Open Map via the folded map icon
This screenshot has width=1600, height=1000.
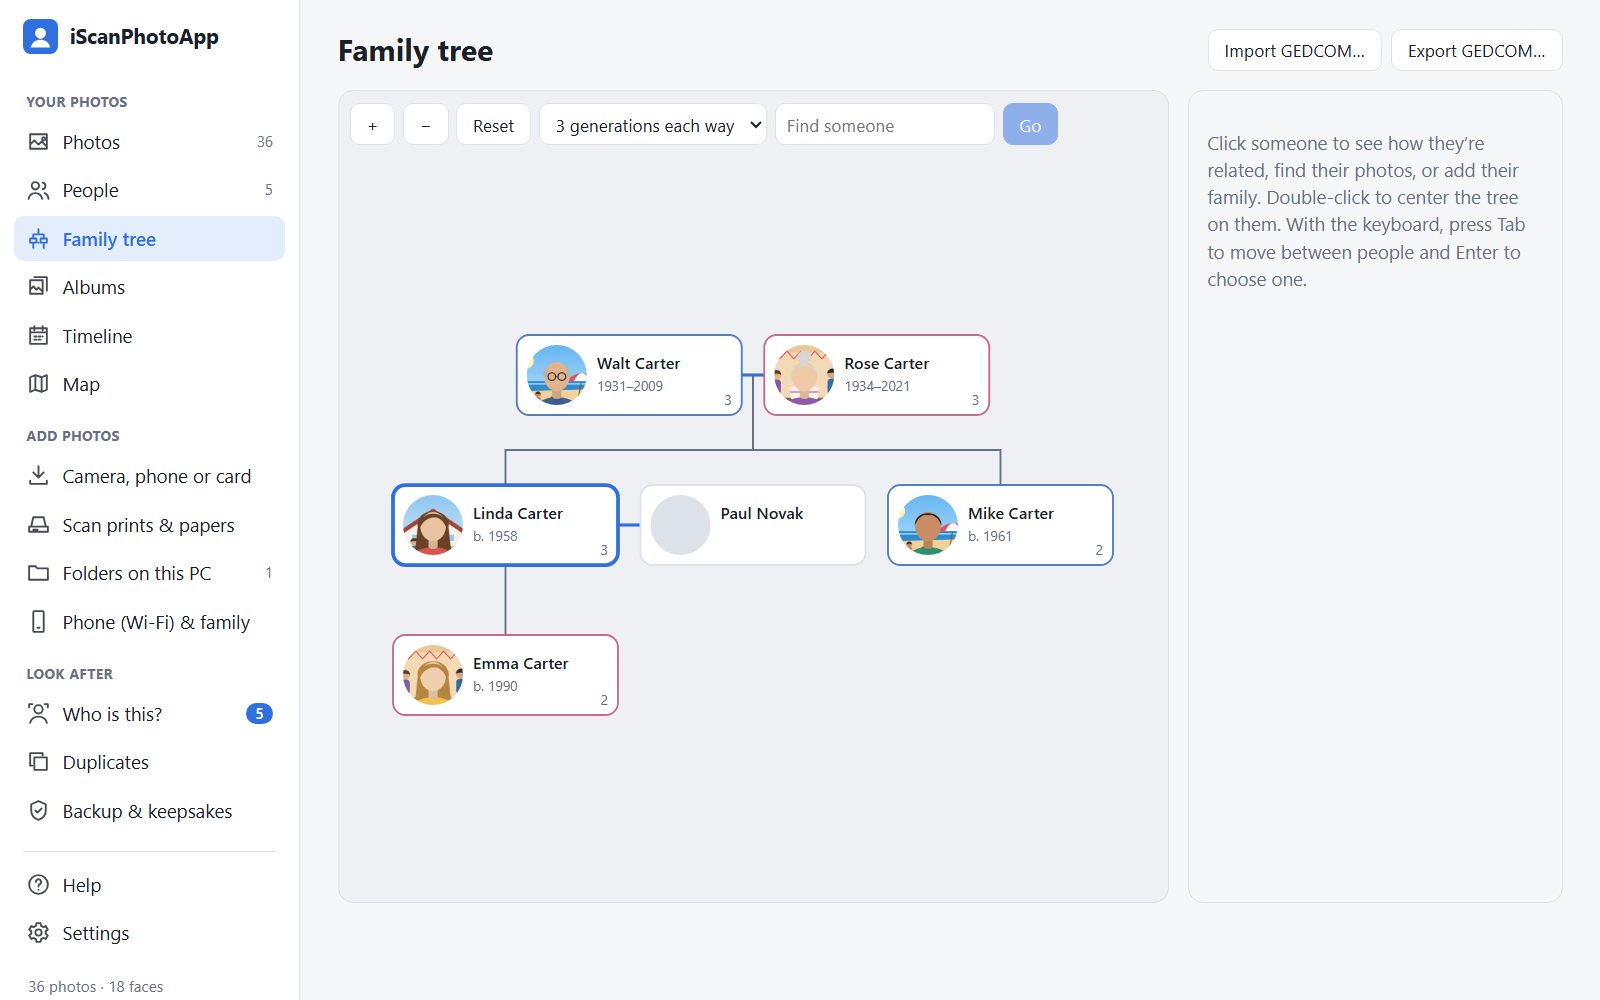pyautogui.click(x=38, y=384)
